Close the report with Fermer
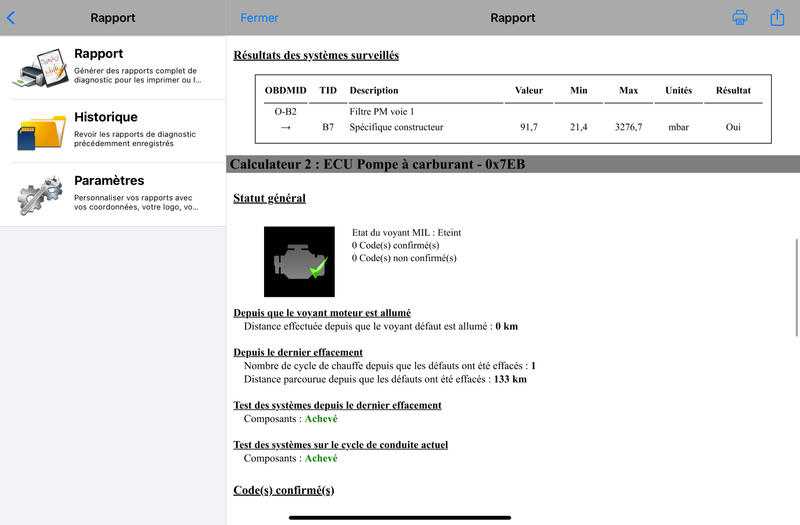This screenshot has width=800, height=525. coord(259,18)
